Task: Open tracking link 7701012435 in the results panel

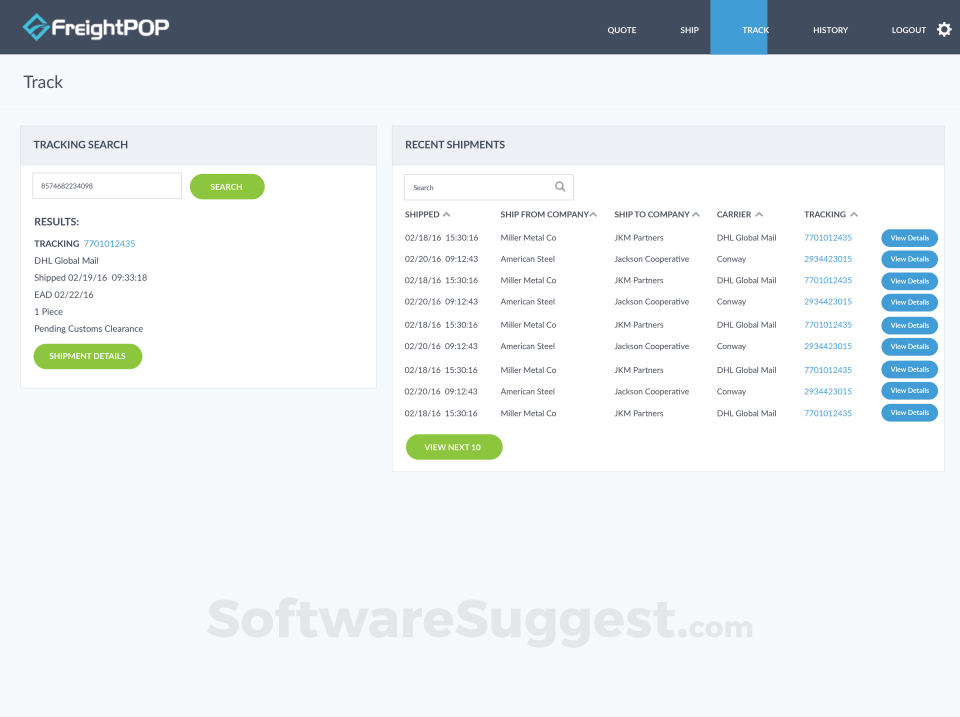Action: (110, 243)
